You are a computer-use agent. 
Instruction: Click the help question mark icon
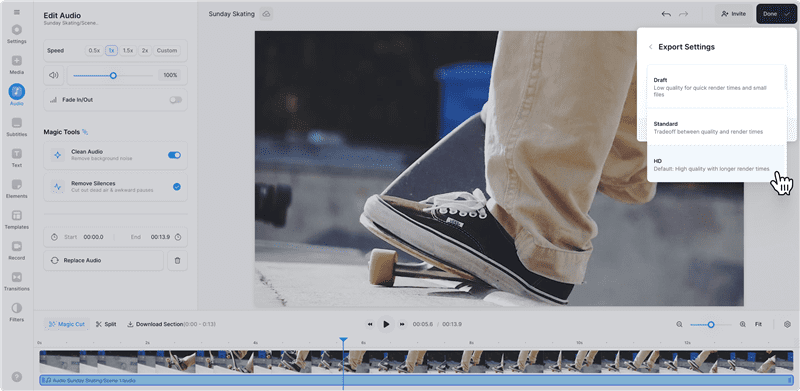tap(16, 377)
